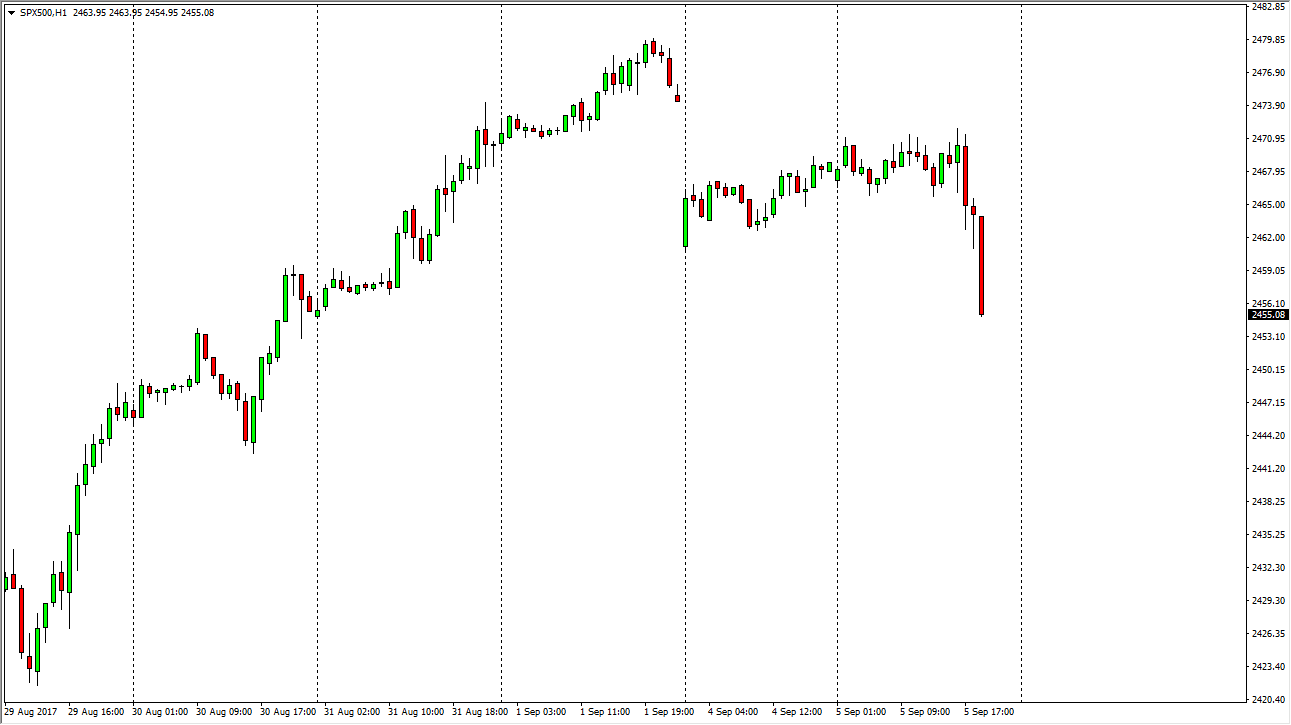Click the 31 Aug 10:00 time label
The height and width of the screenshot is (725, 1291).
[x=417, y=712]
